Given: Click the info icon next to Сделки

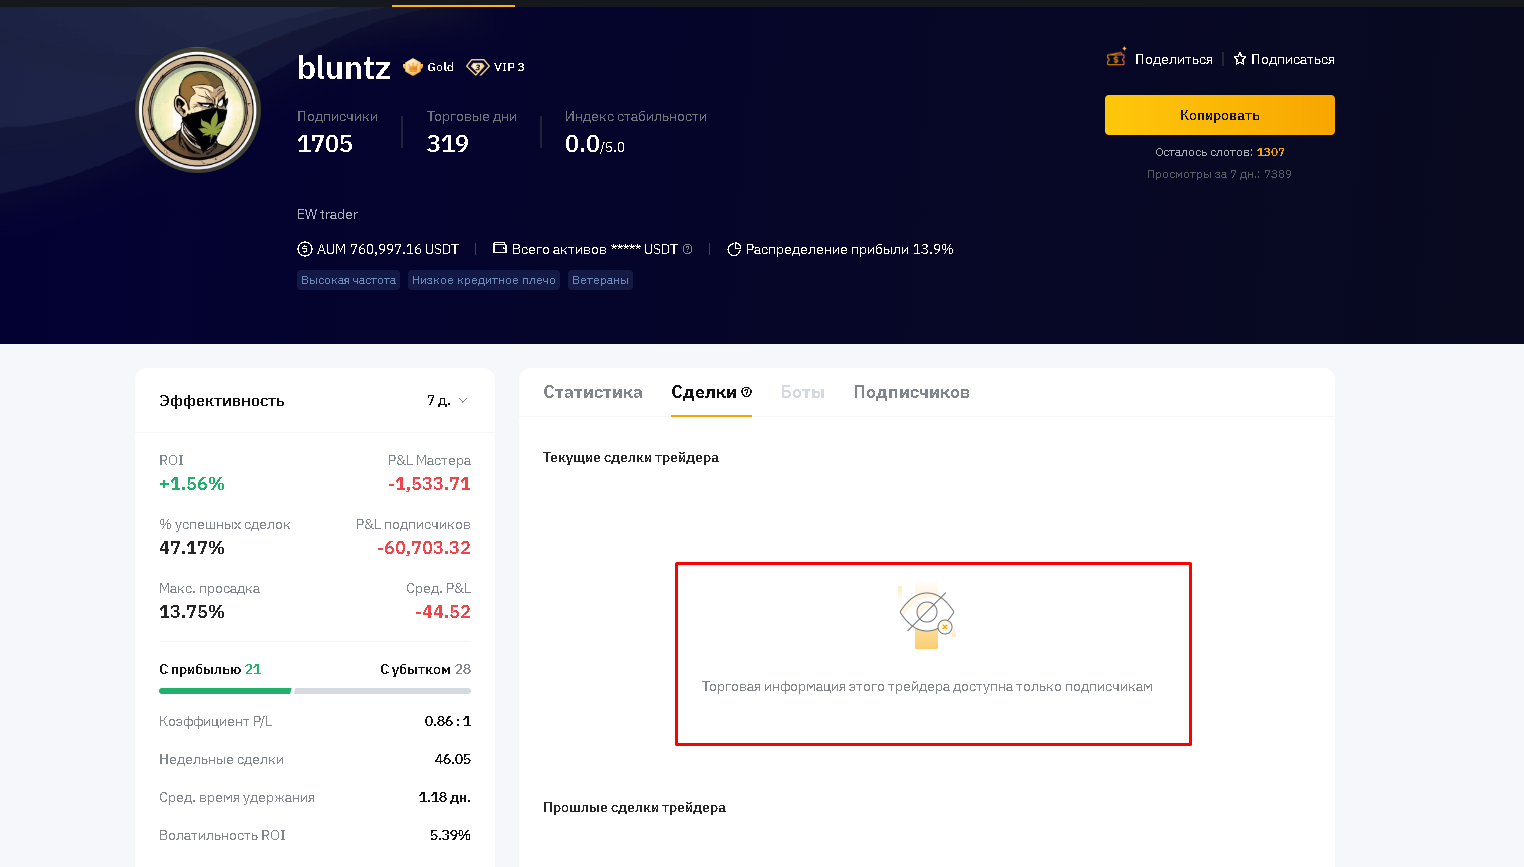Looking at the screenshot, I should (746, 392).
